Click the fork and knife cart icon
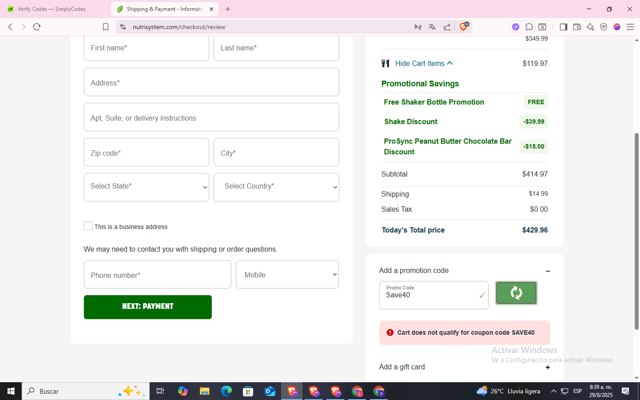 click(385, 63)
